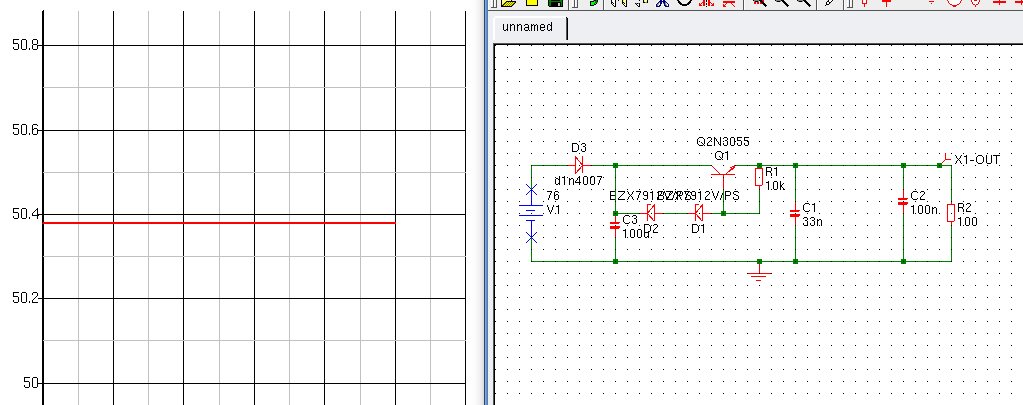Screen dimensions: 1023x405
Task: Click the 33n value of C1
Action: [811, 221]
